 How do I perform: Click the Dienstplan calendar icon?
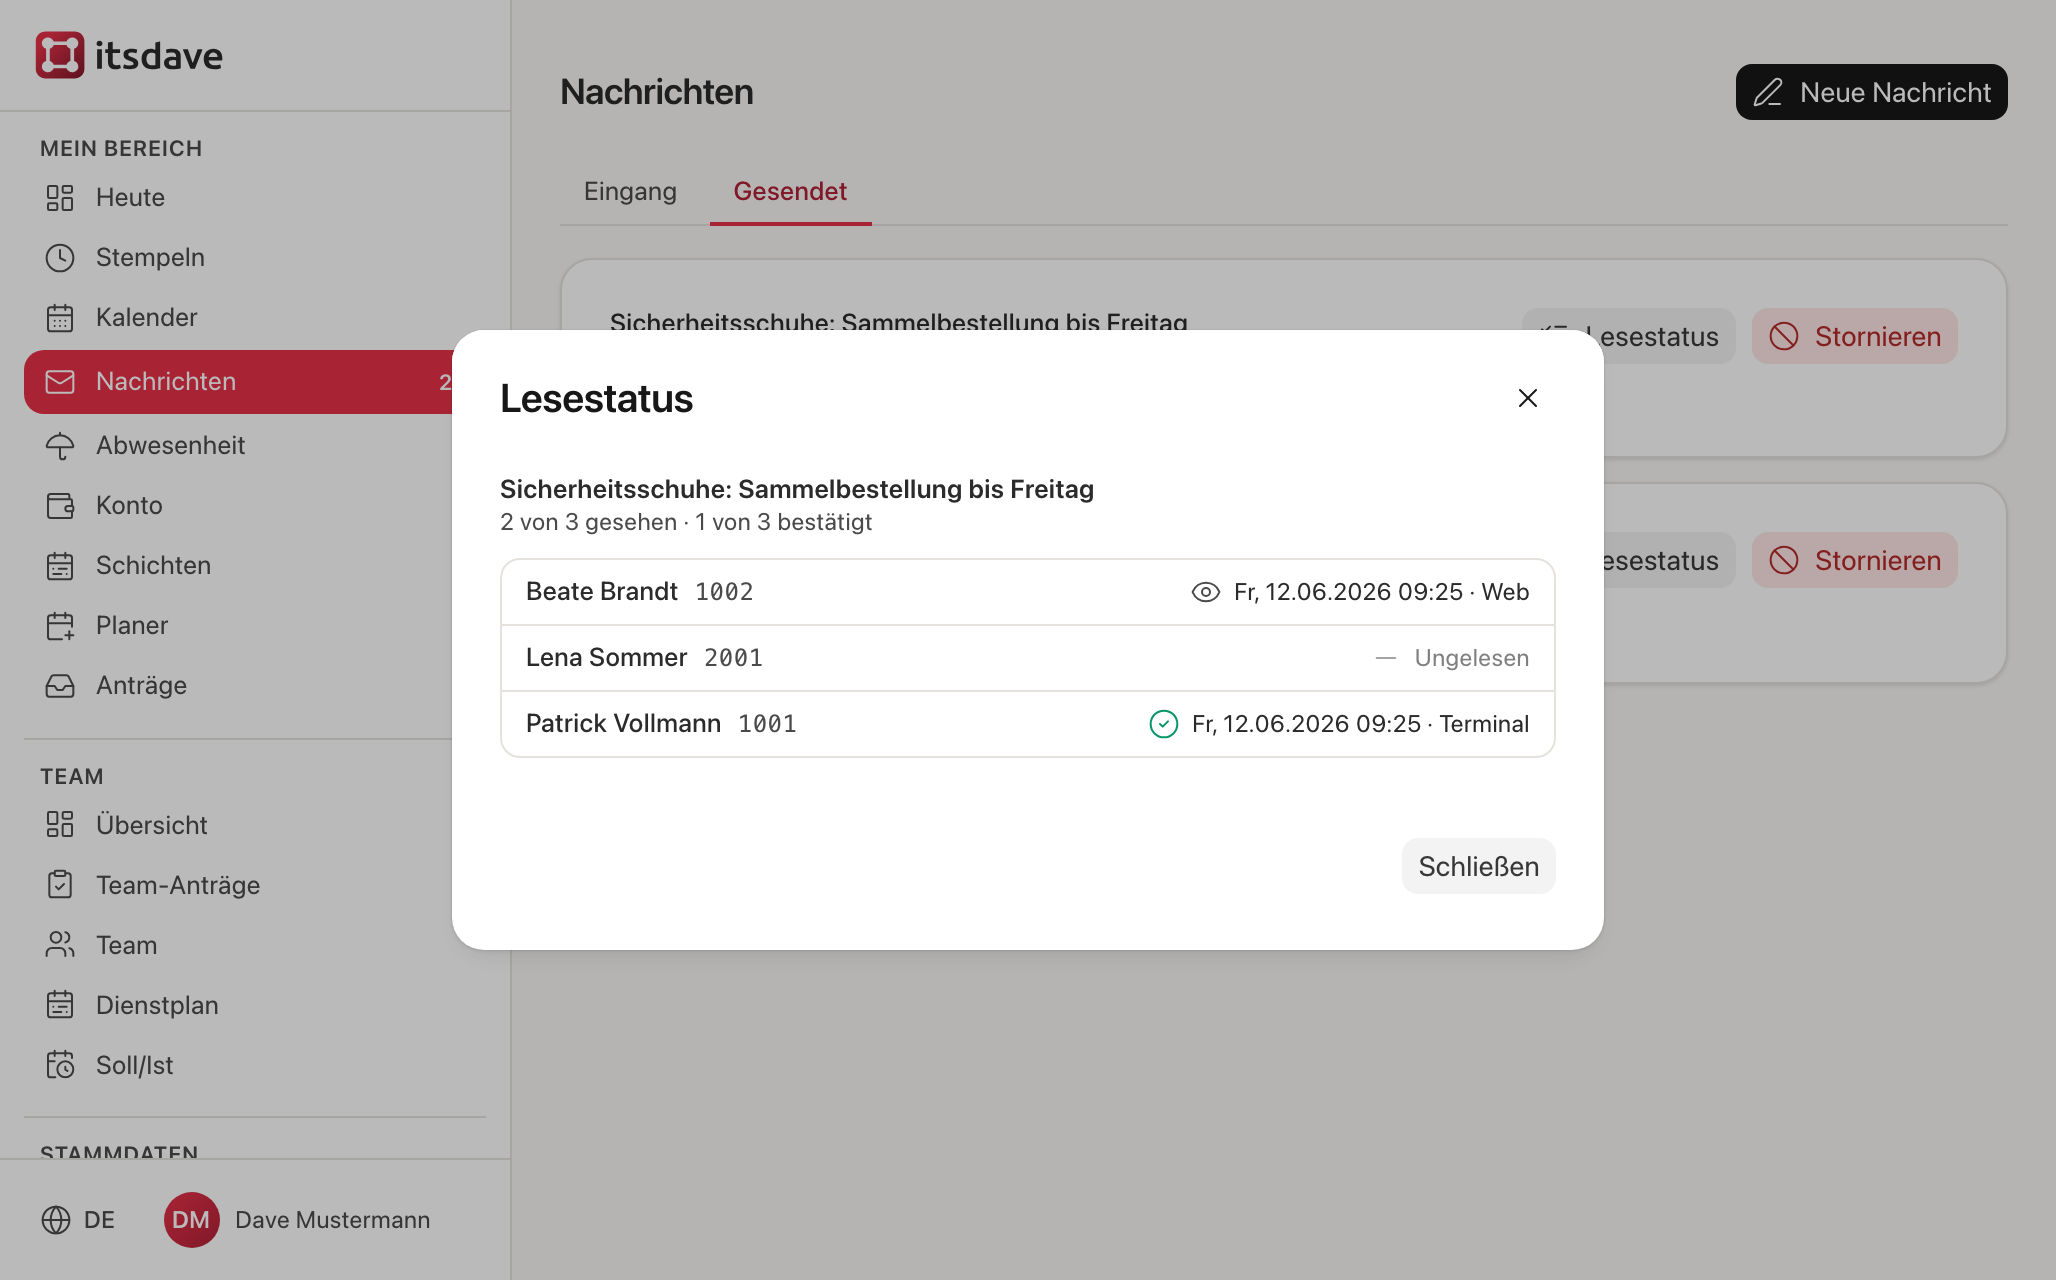click(x=60, y=1005)
